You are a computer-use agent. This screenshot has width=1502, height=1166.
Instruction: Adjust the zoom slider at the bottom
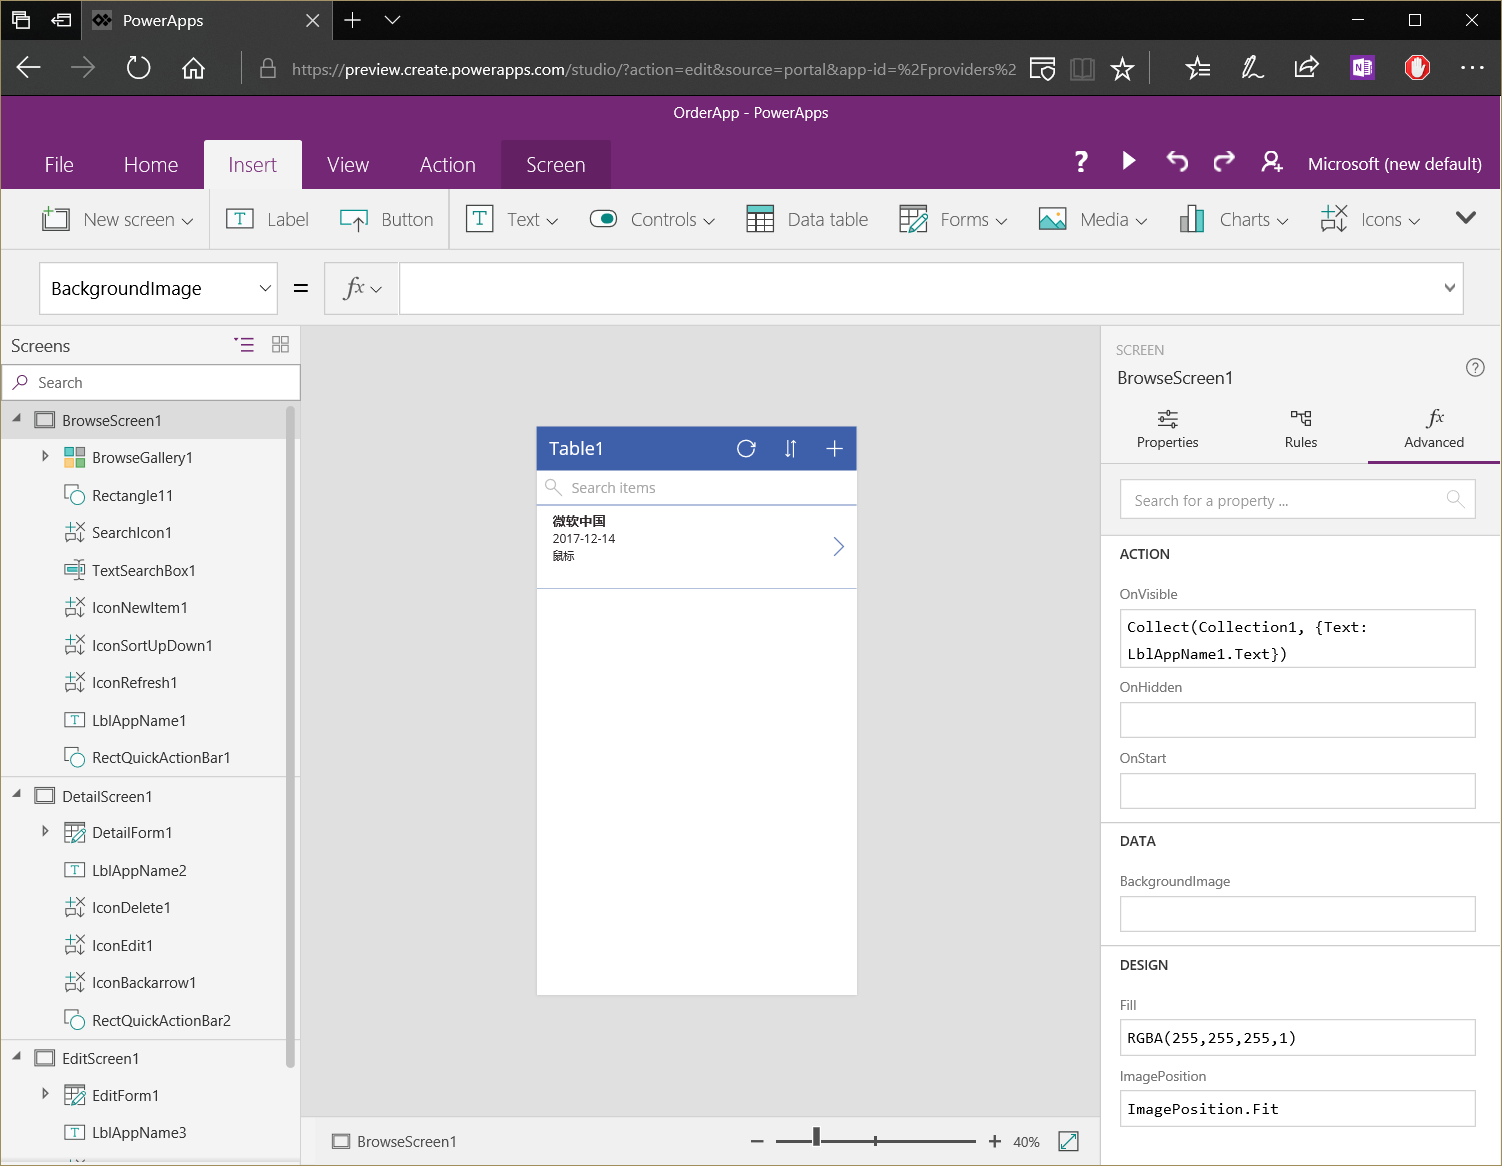click(817, 1138)
